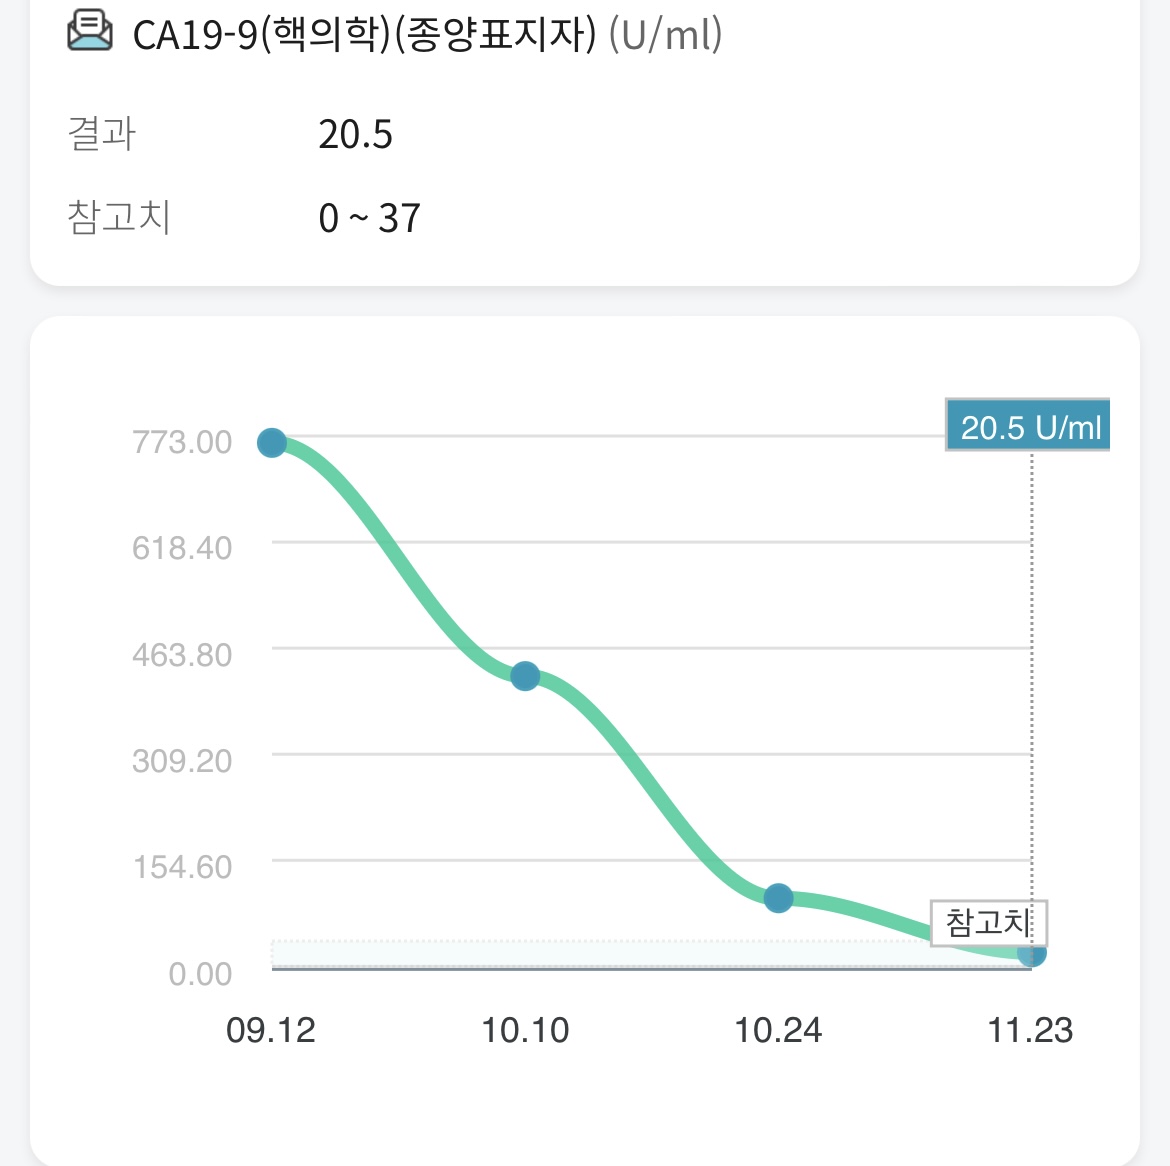Tap the 결과 row label
The width and height of the screenshot is (1170, 1166).
[101, 134]
